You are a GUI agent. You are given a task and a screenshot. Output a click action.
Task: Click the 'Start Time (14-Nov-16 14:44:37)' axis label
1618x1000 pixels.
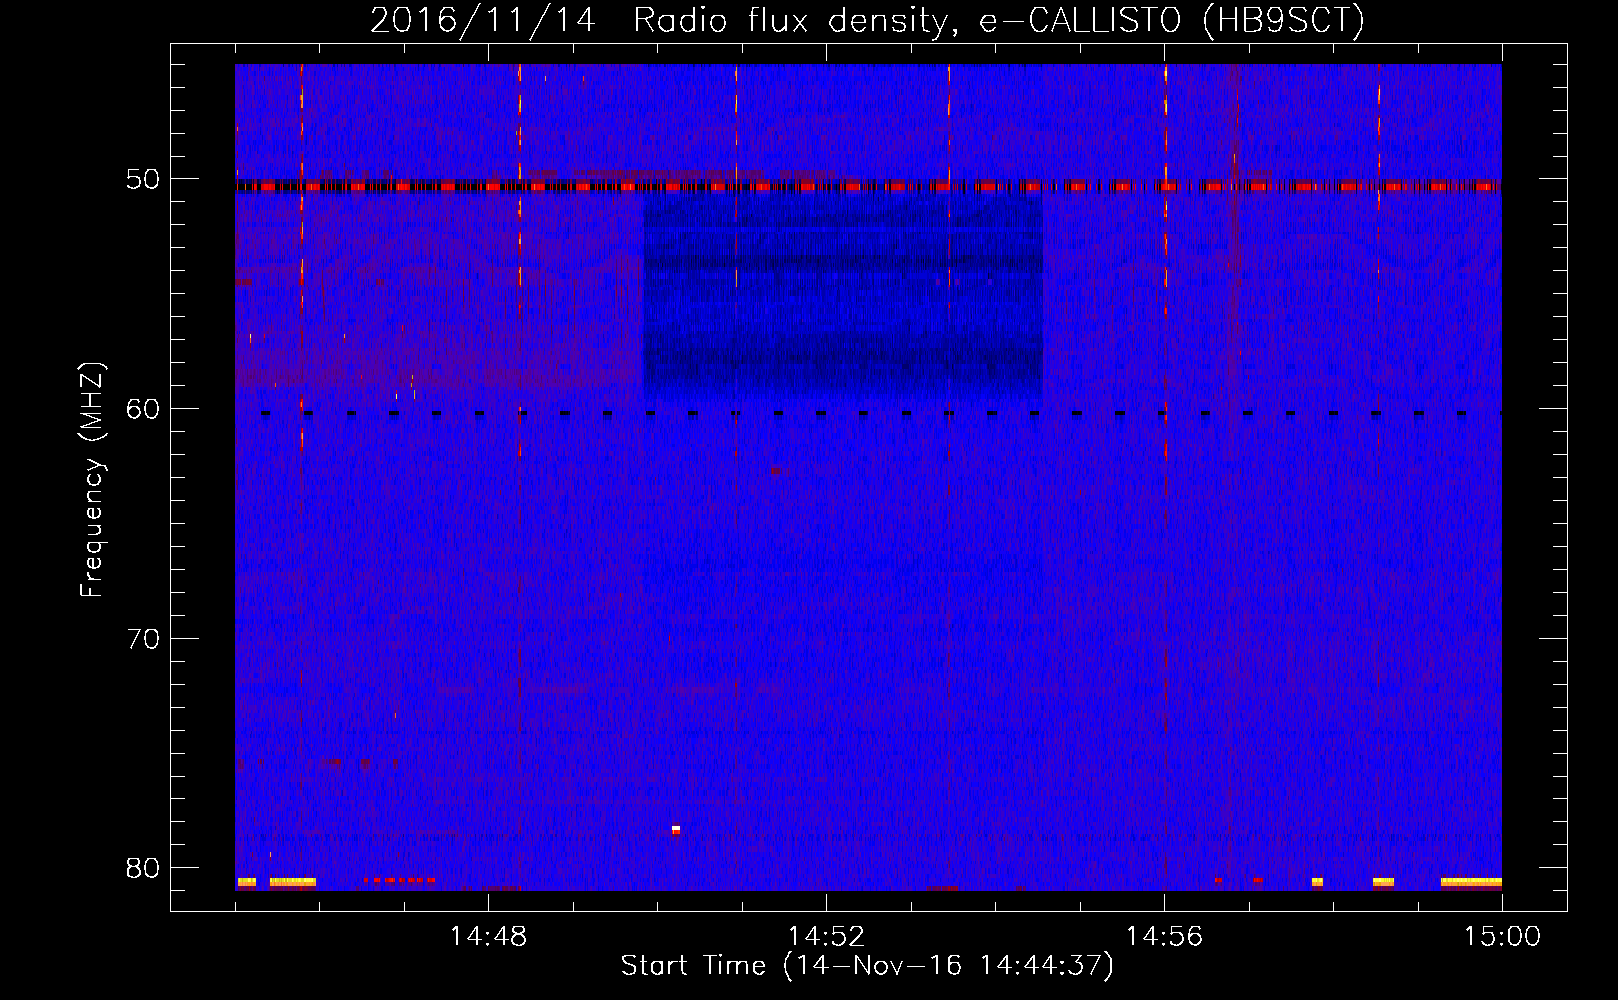867,966
